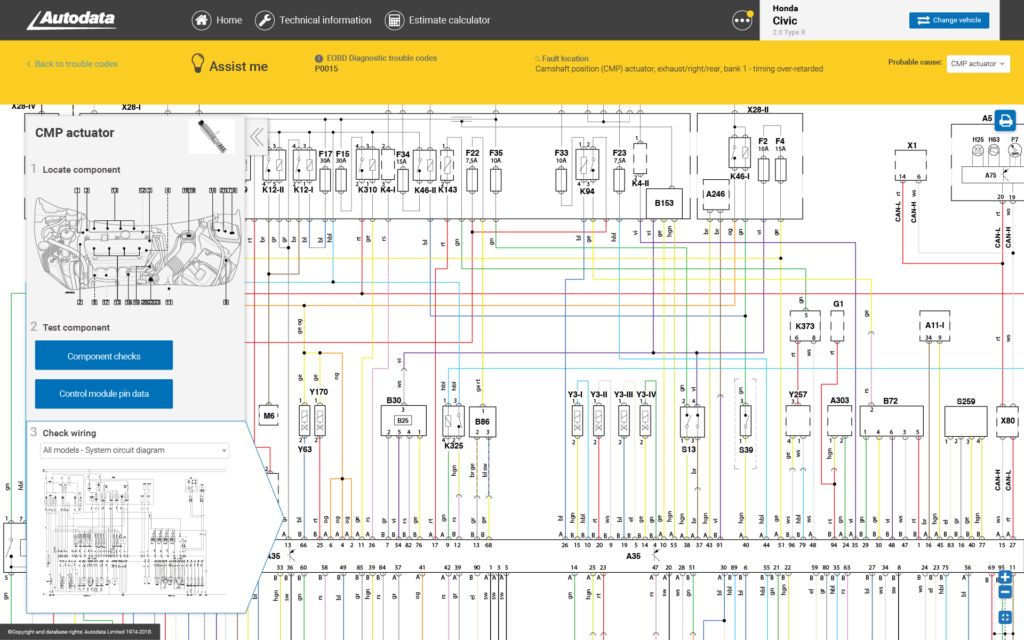Viewport: 1024px width, 640px height.
Task: Open Control module pin data
Action: 104,394
